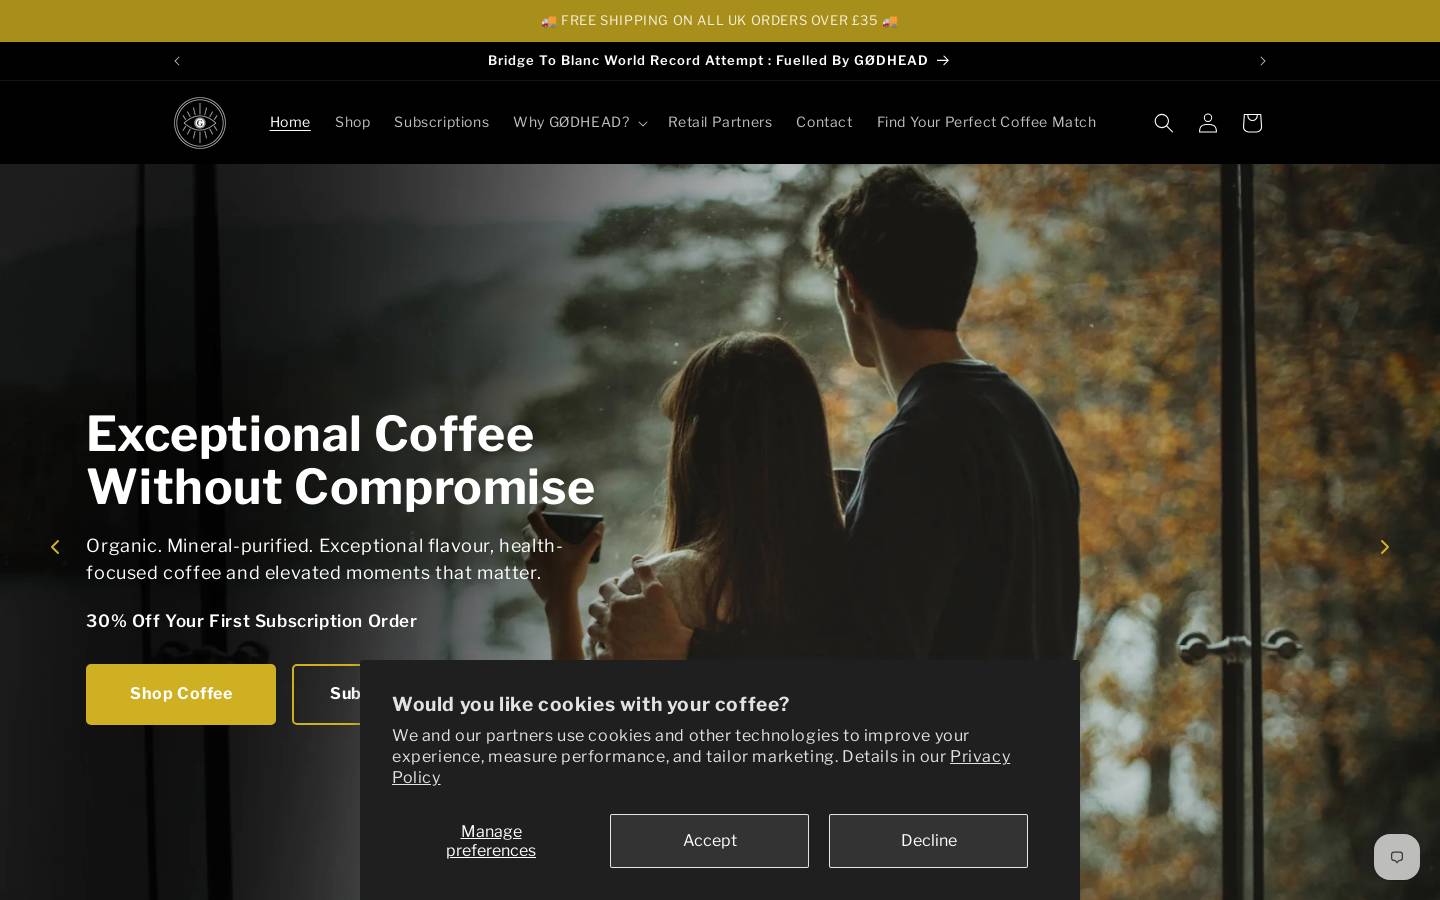The width and height of the screenshot is (1440, 900).
Task: Open Manage preferences for cookies
Action: [x=491, y=841]
